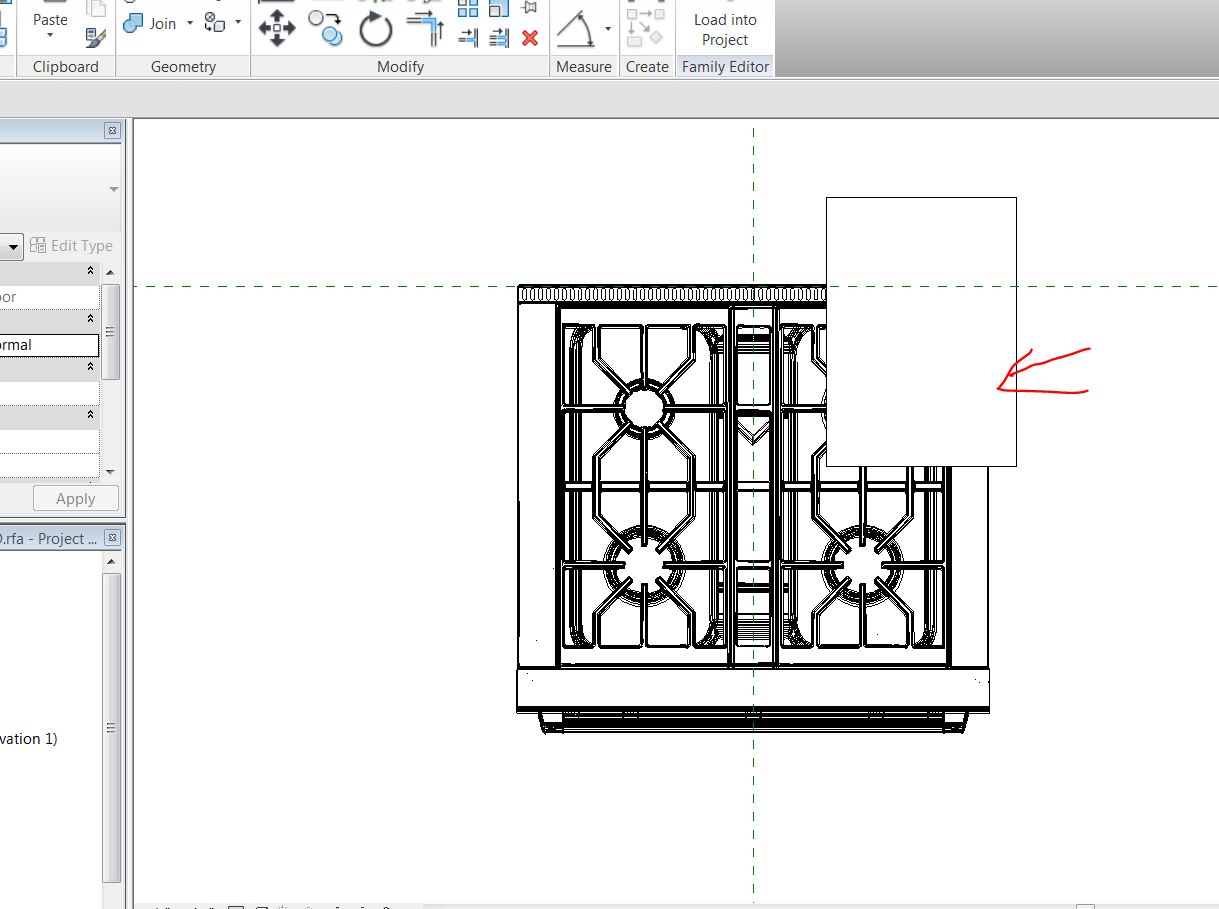This screenshot has height=909, width=1219.
Task: Expand the Measure tool dropdown arrow
Action: 608,29
